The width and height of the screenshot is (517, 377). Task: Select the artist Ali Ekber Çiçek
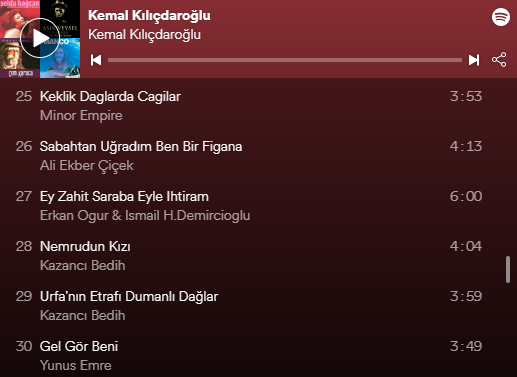[87, 166]
